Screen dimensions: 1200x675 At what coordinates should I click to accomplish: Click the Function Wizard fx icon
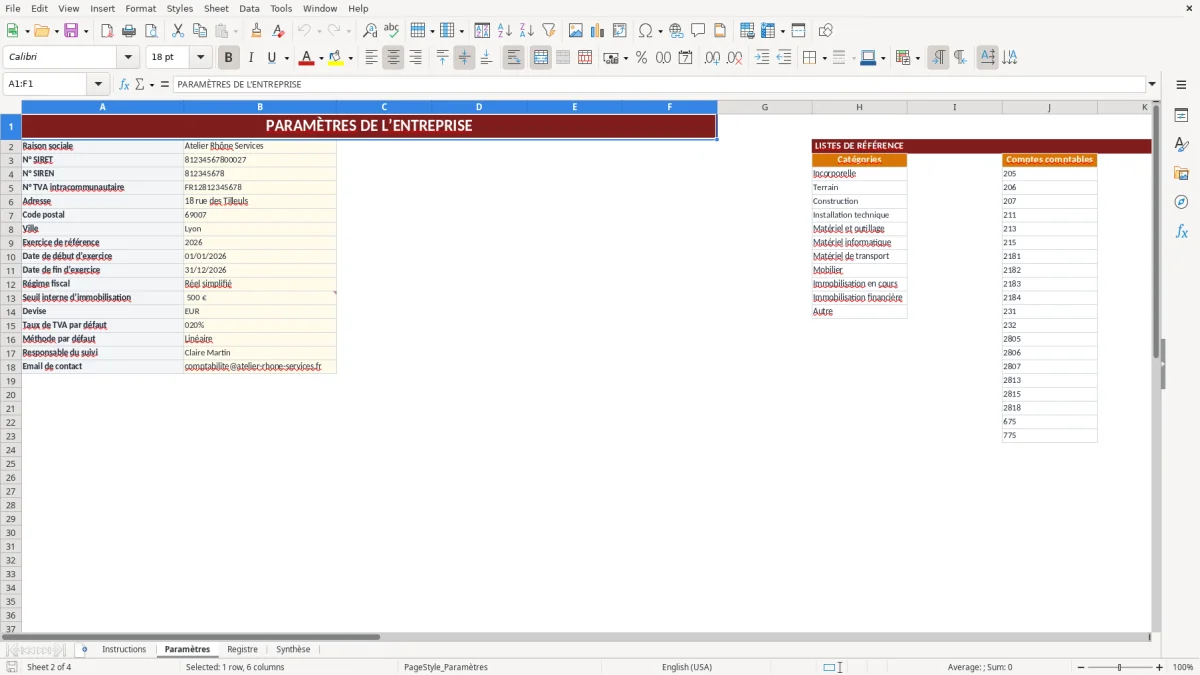pos(125,84)
